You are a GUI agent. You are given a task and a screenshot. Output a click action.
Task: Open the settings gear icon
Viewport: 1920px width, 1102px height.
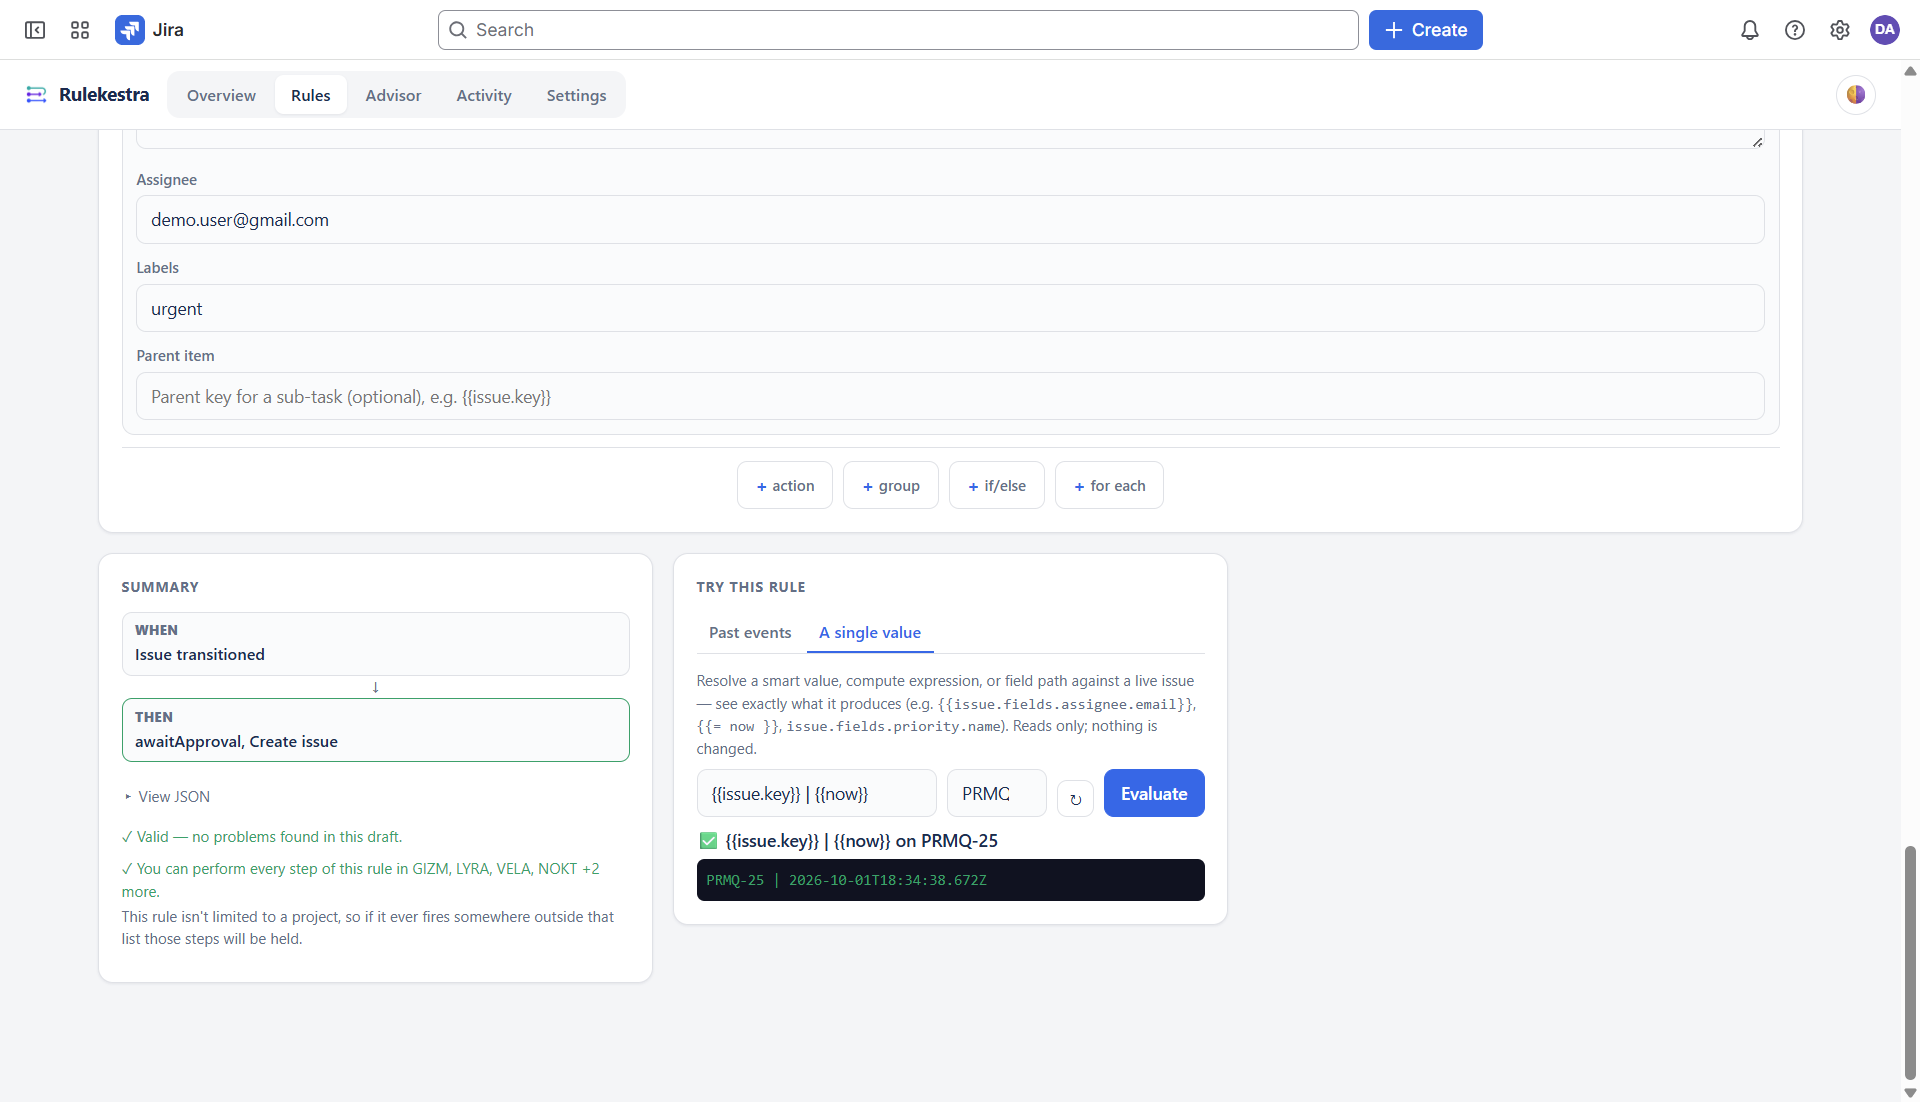click(x=1840, y=30)
